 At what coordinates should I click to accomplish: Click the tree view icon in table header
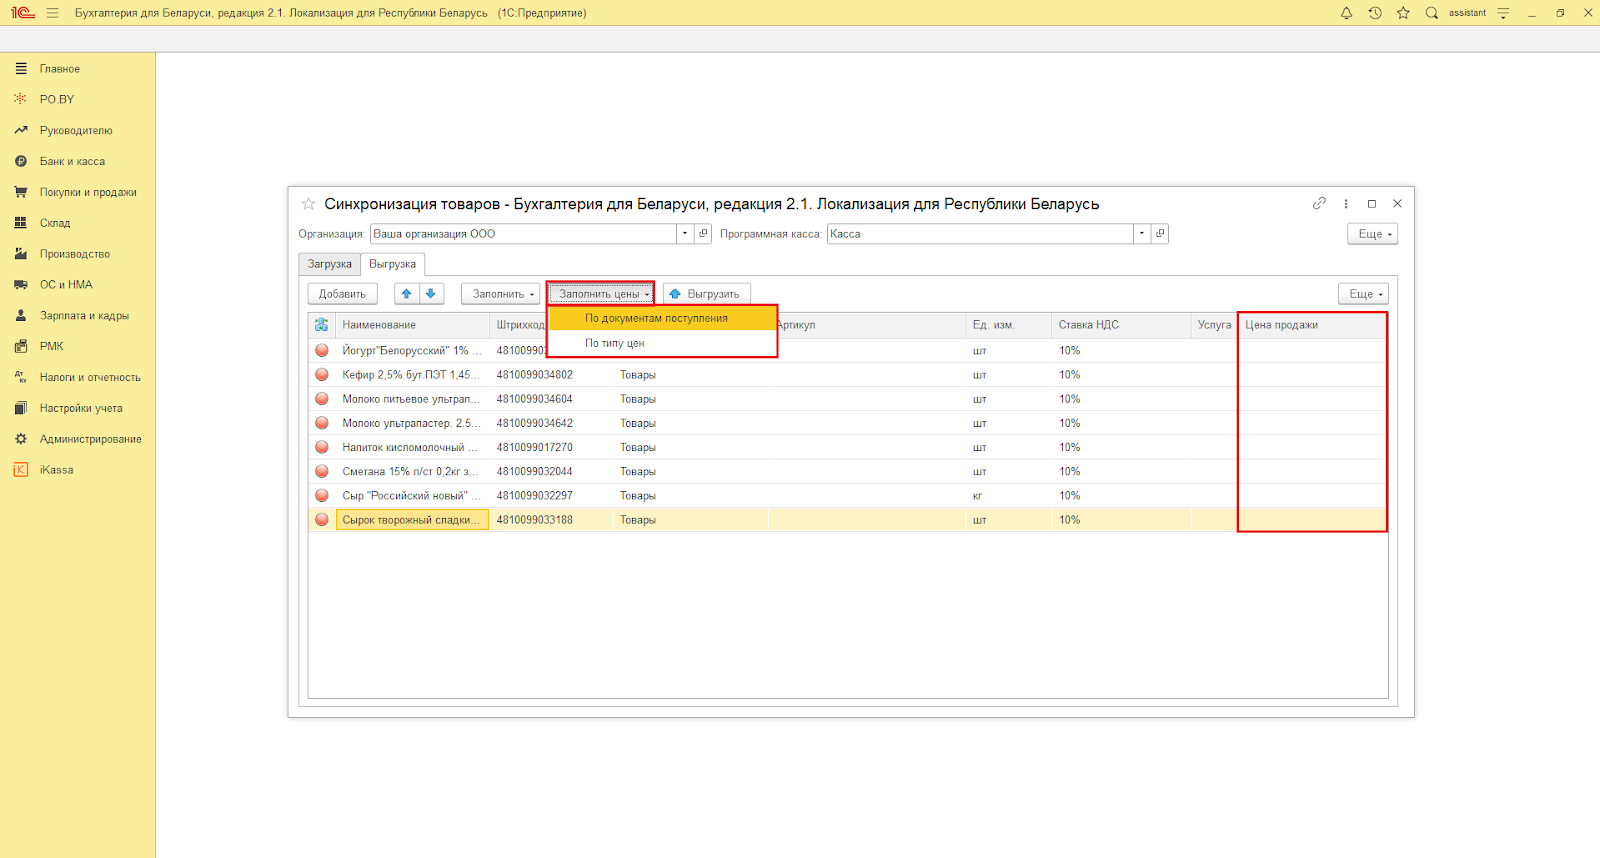(x=321, y=325)
